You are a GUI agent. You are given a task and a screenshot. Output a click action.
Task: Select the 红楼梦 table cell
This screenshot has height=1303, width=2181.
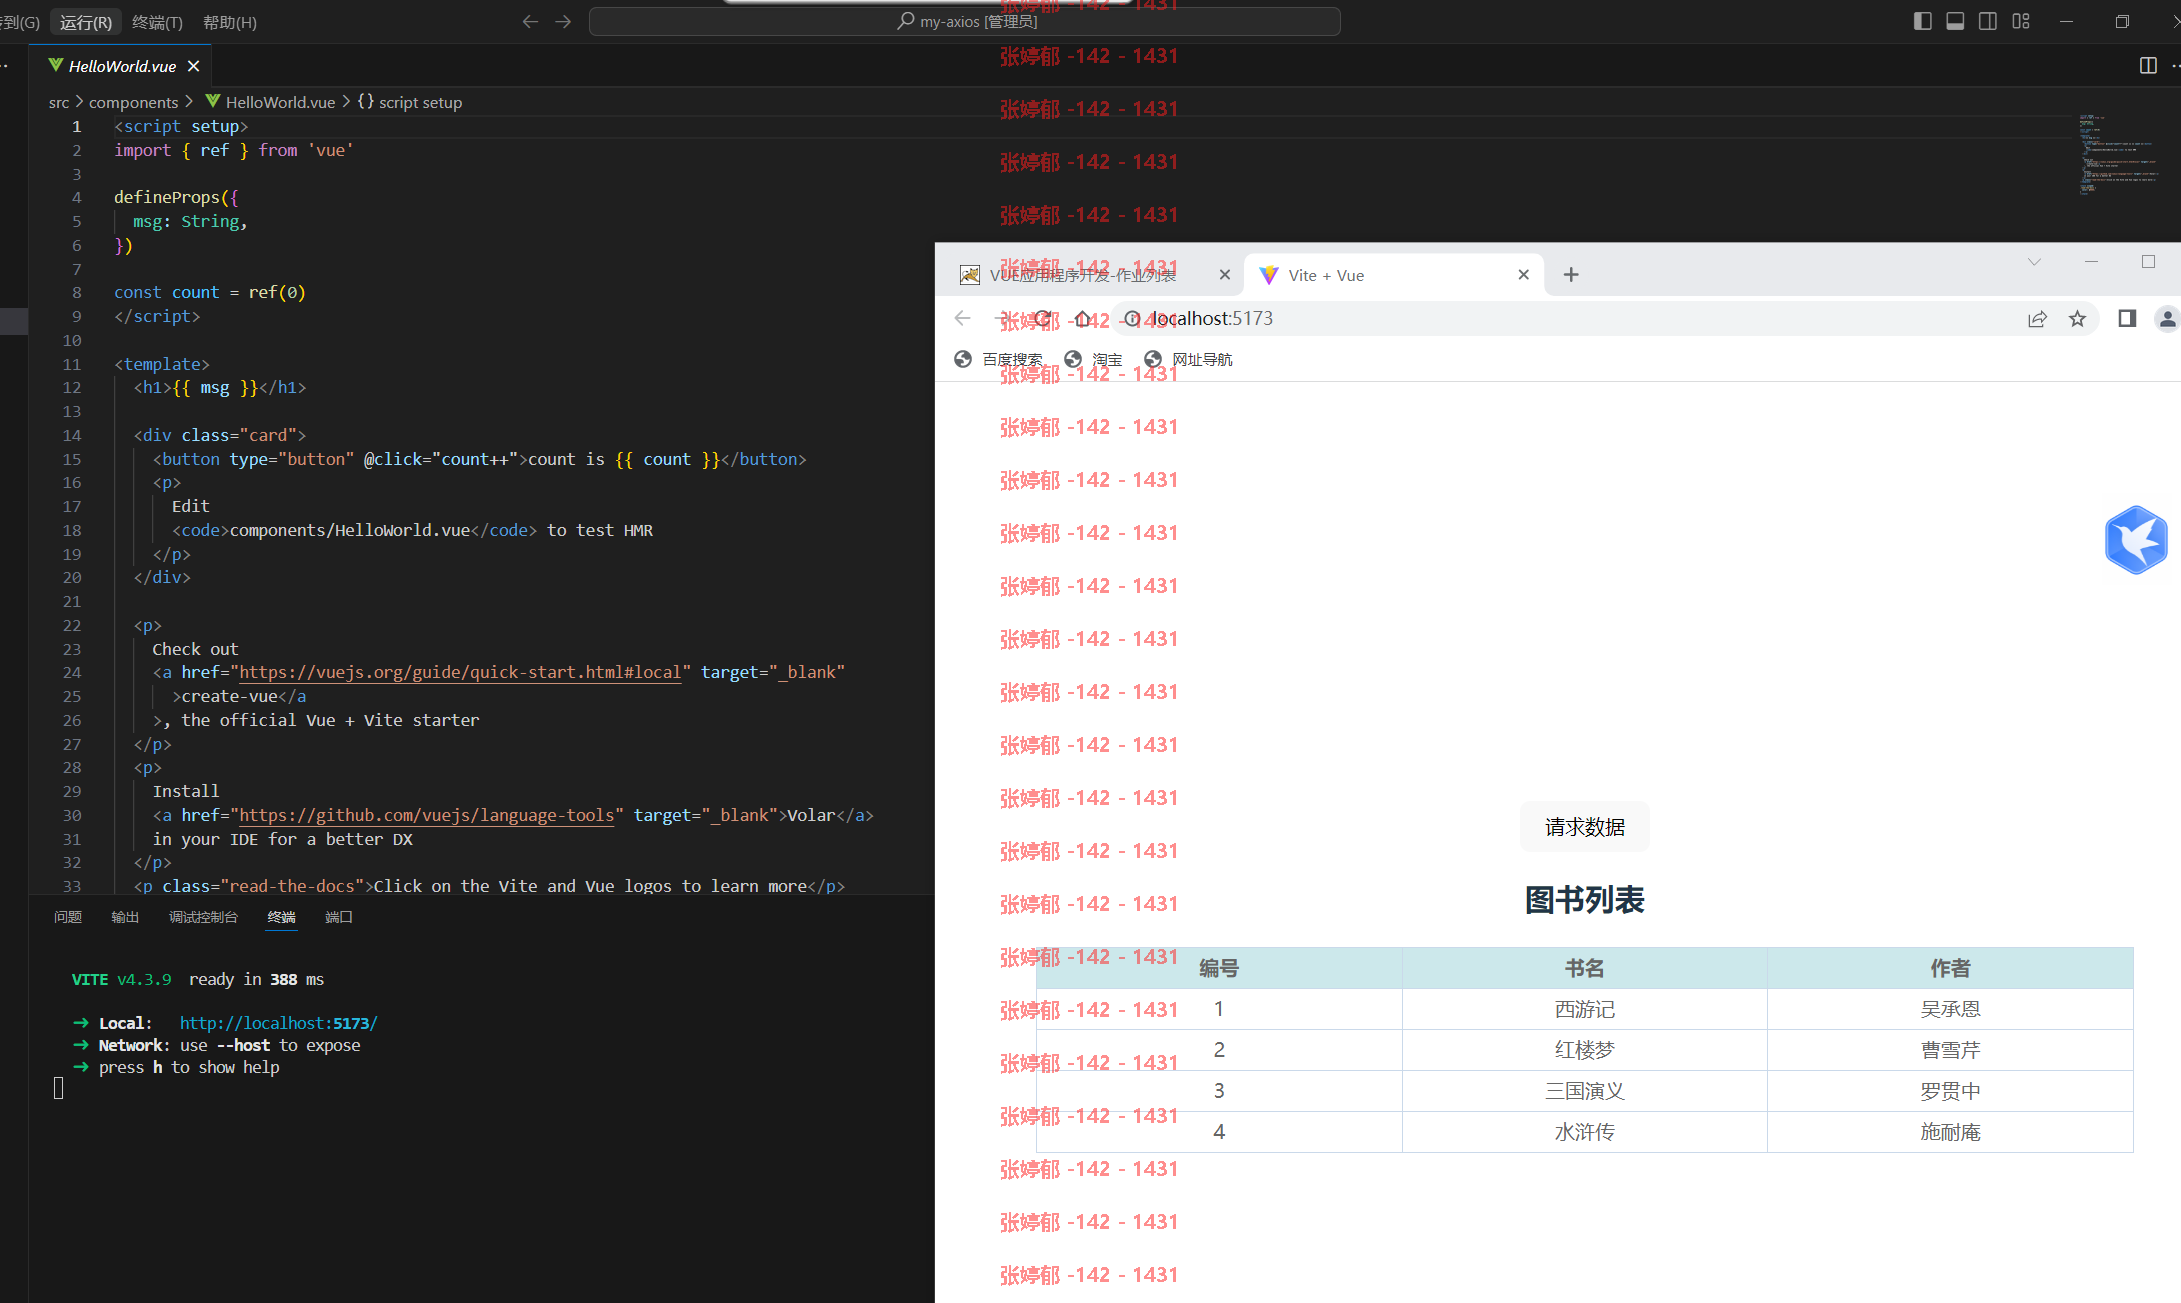[x=1585, y=1050]
